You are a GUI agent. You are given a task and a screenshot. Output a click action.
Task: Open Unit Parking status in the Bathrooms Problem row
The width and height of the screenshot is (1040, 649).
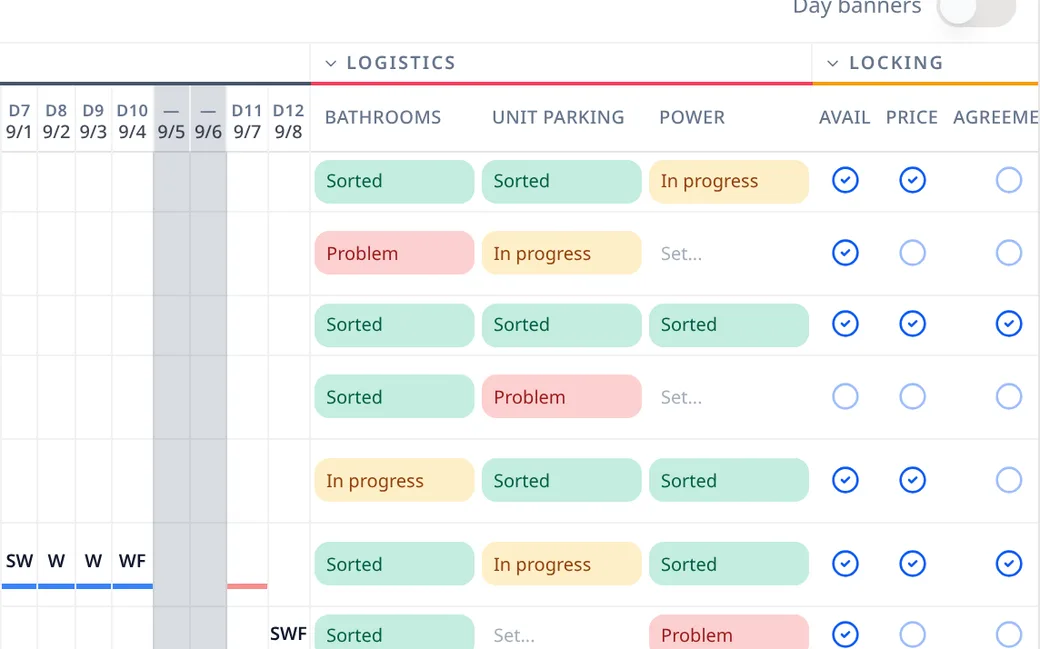pos(561,253)
